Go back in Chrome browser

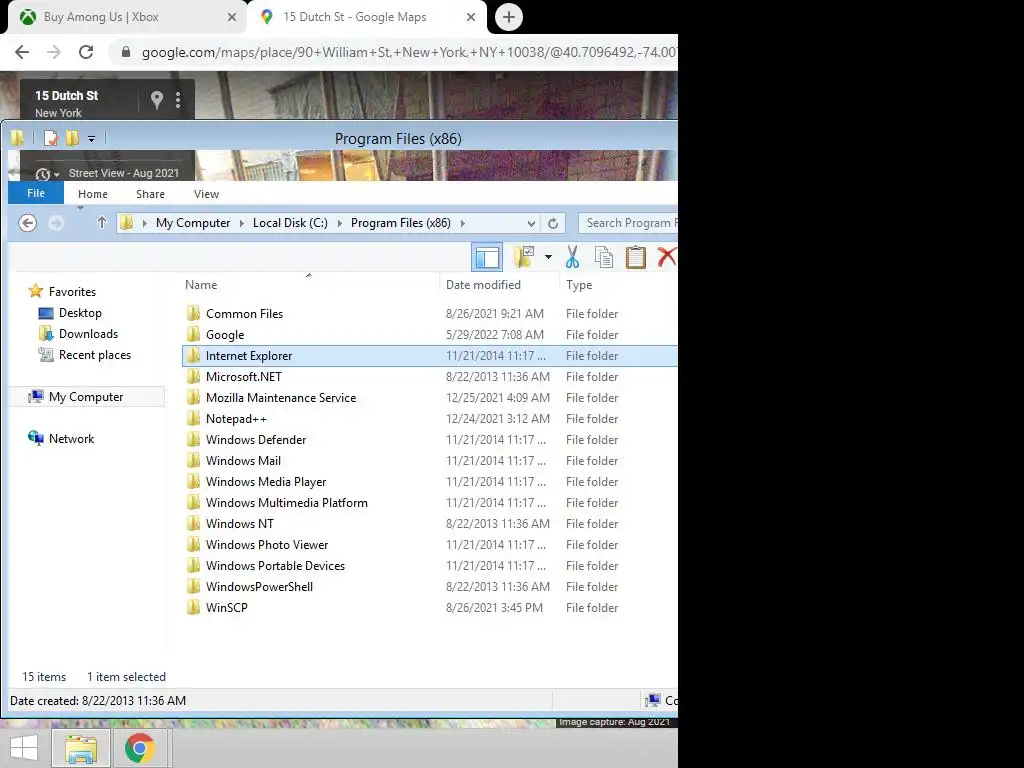22,52
